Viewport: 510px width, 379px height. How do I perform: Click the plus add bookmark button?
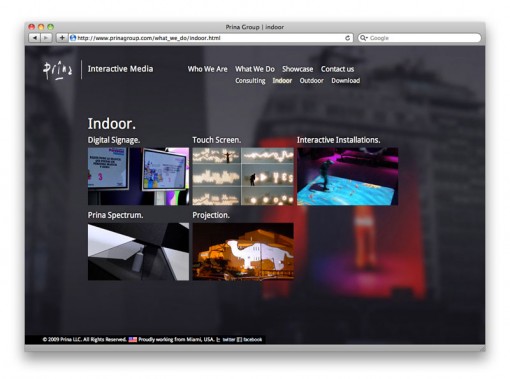(x=62, y=38)
